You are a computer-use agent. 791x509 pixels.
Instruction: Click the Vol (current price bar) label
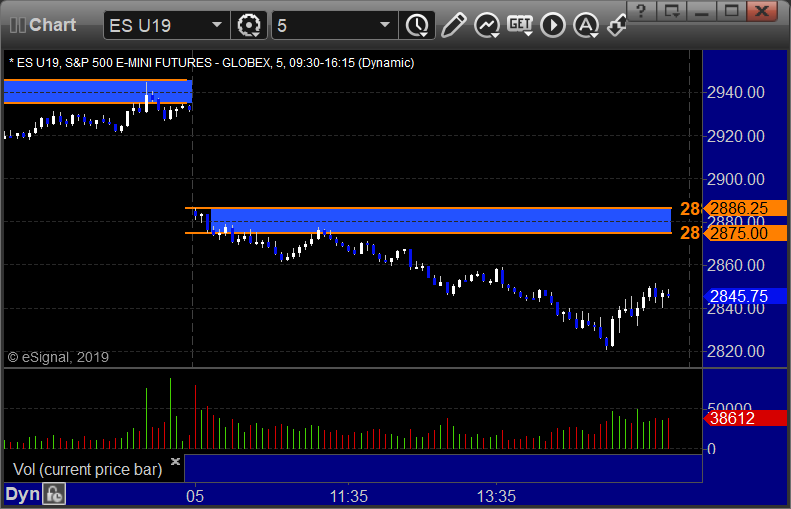click(x=88, y=470)
